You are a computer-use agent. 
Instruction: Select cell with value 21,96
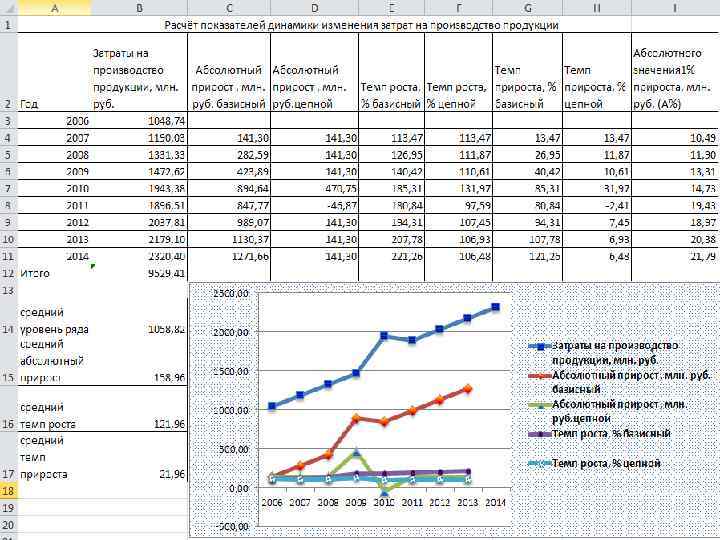(139, 457)
